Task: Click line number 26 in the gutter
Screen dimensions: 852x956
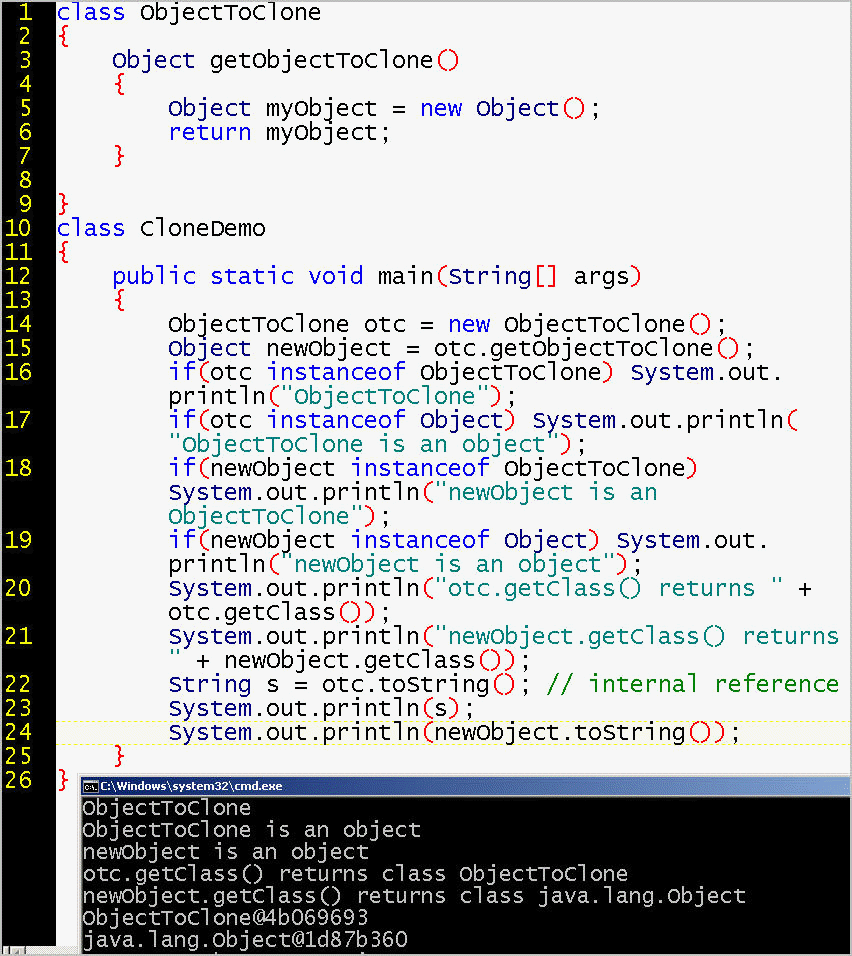Action: [18, 780]
